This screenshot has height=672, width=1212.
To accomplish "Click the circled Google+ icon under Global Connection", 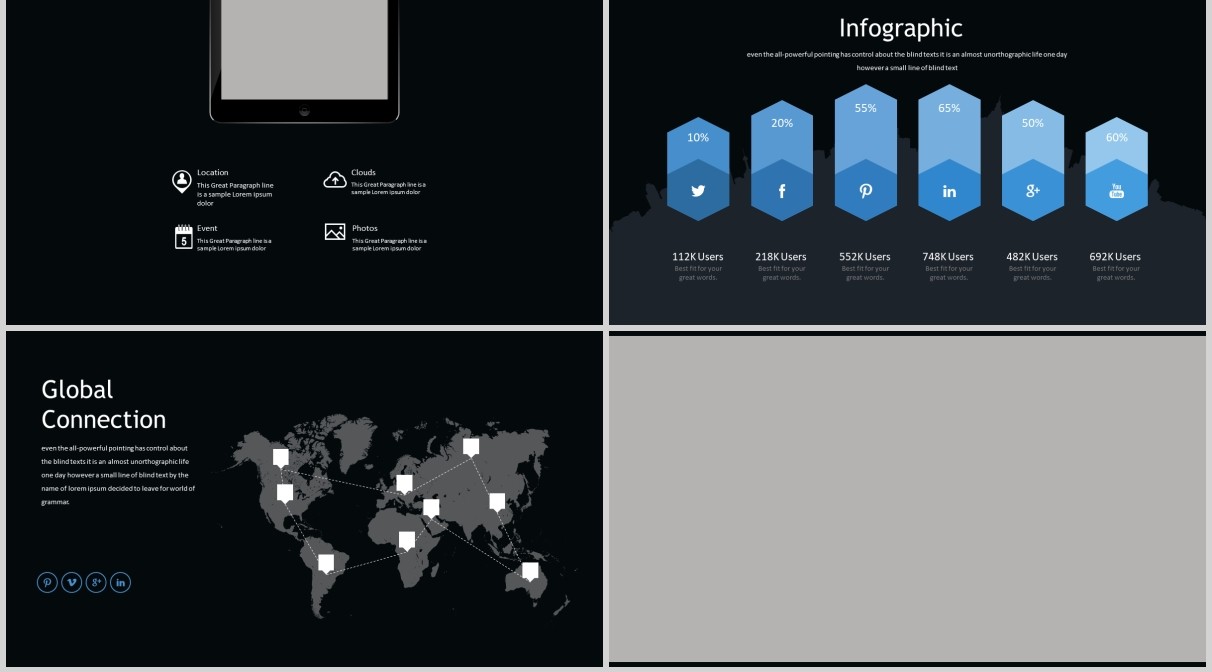I will (x=96, y=582).
